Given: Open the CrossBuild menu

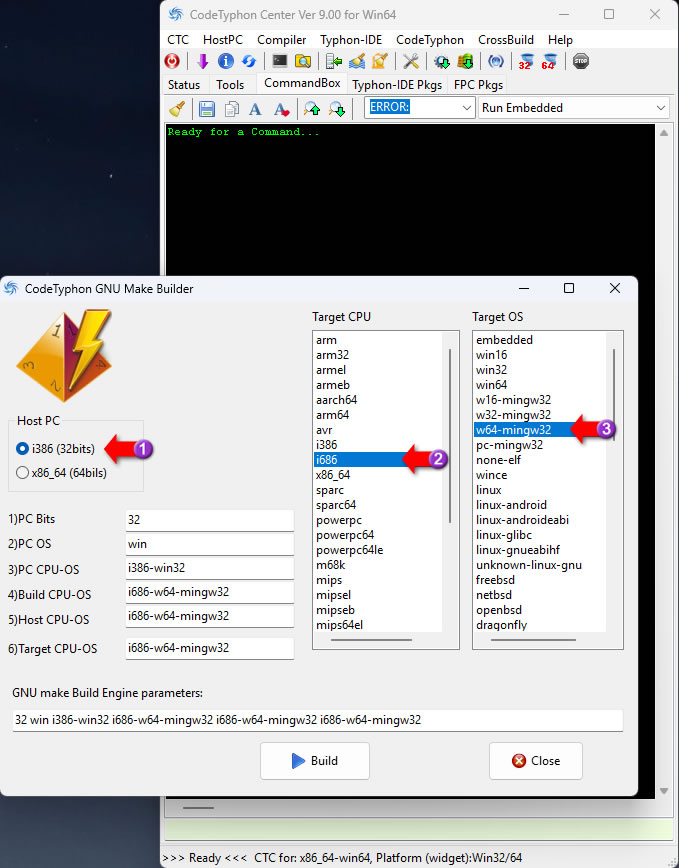Looking at the screenshot, I should click(x=505, y=40).
